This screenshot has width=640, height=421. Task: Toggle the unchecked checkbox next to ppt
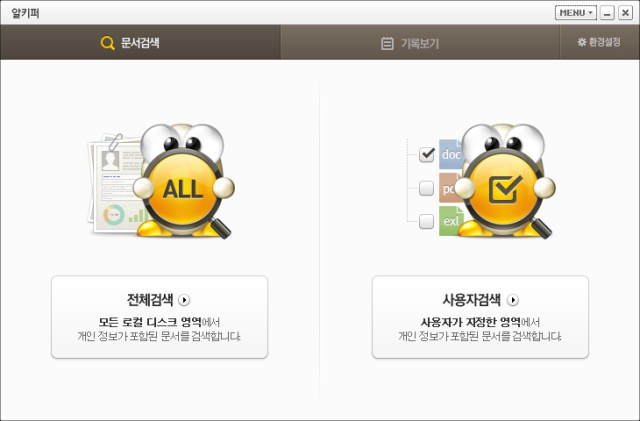point(427,188)
